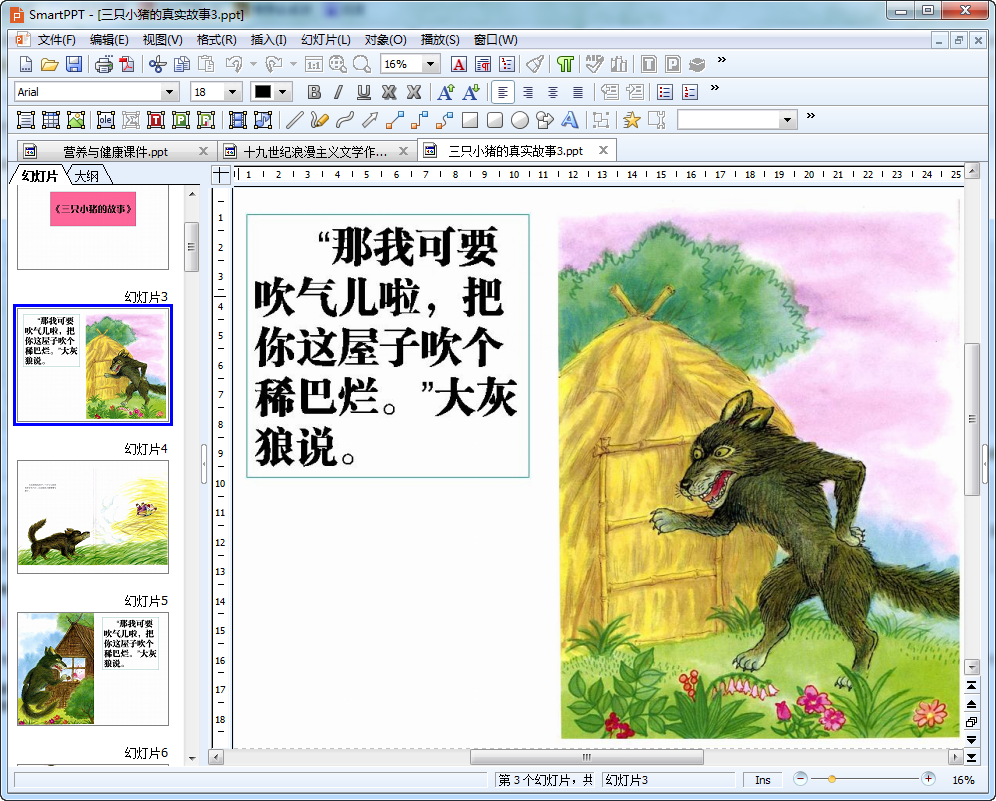996x801 pixels.
Task: Open the font color dropdown arrow
Action: coord(283,92)
